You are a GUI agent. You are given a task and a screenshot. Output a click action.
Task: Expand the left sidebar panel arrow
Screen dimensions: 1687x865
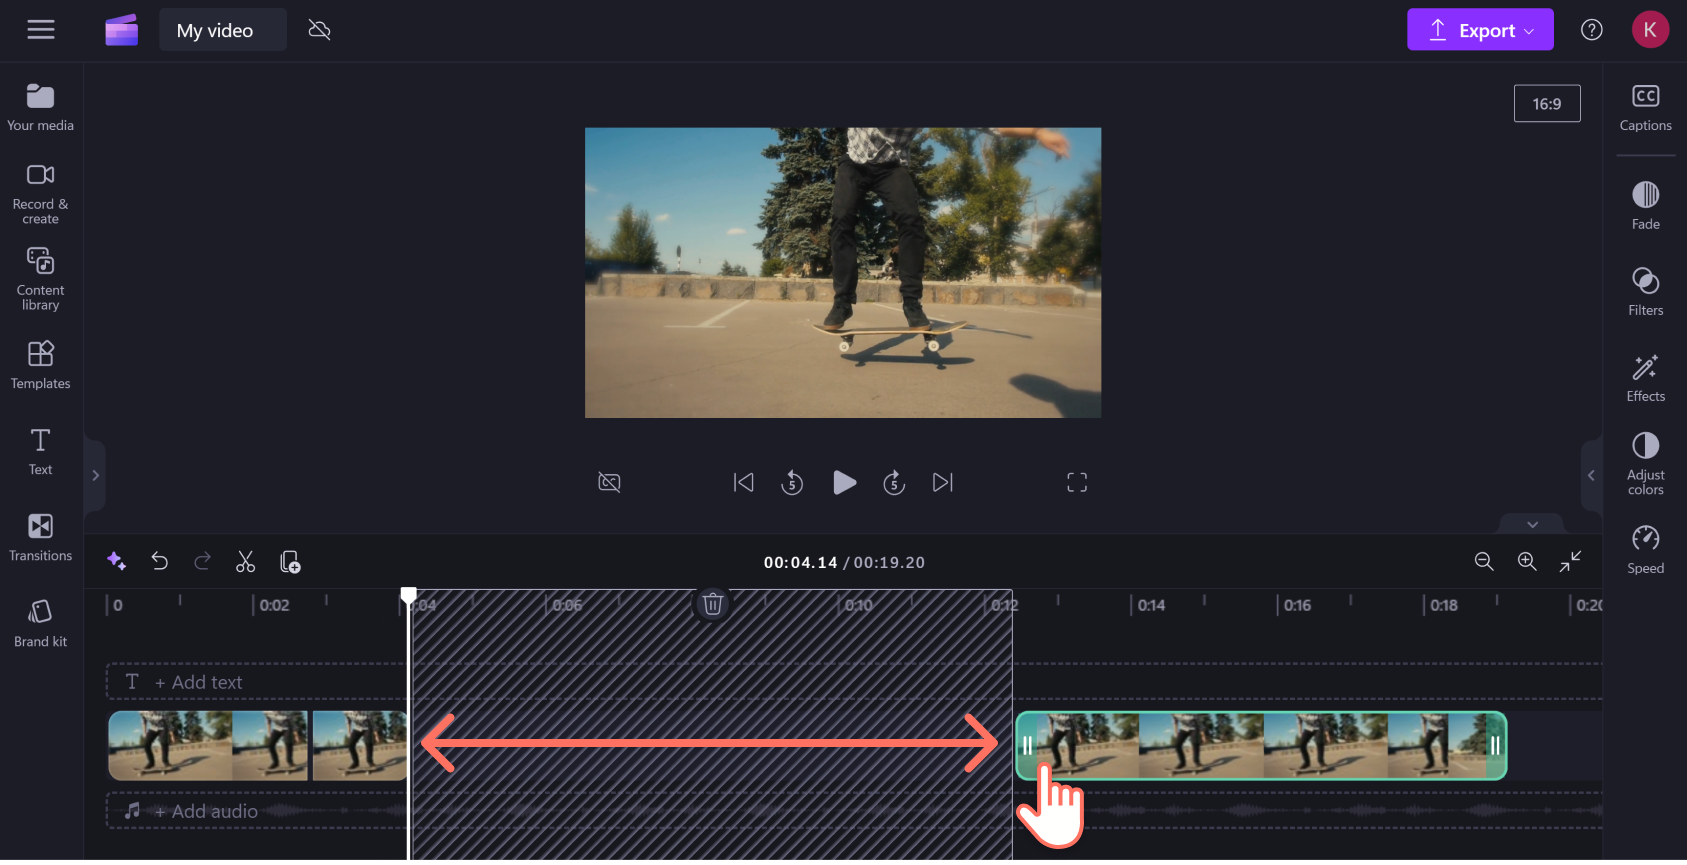[x=95, y=475]
